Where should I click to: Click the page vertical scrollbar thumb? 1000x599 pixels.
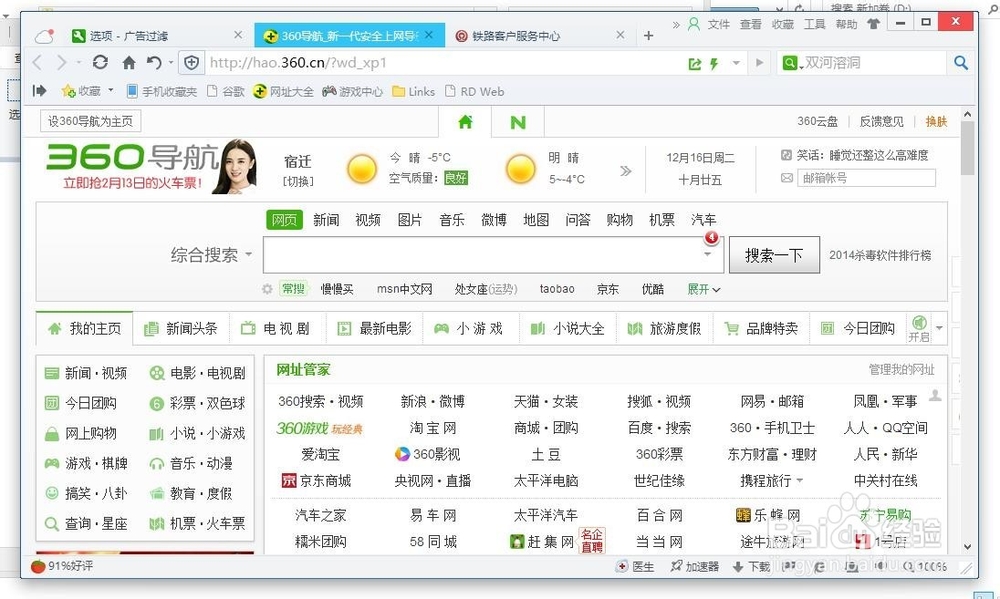tap(967, 148)
